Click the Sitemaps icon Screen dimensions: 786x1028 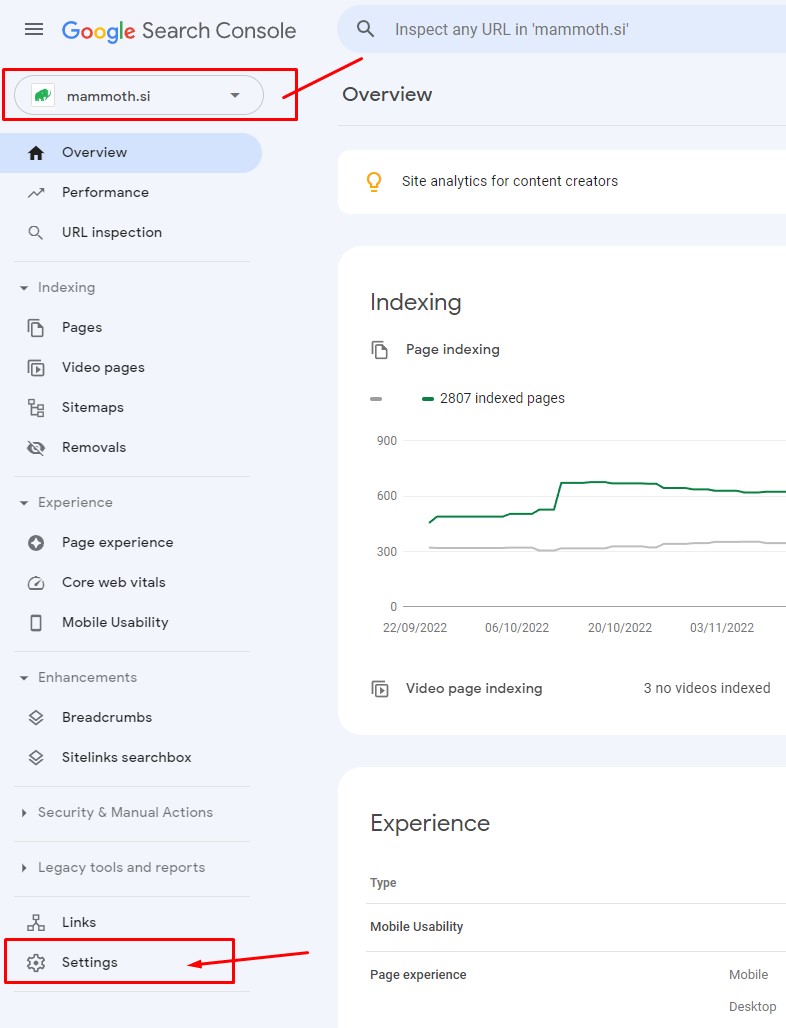pyautogui.click(x=36, y=408)
